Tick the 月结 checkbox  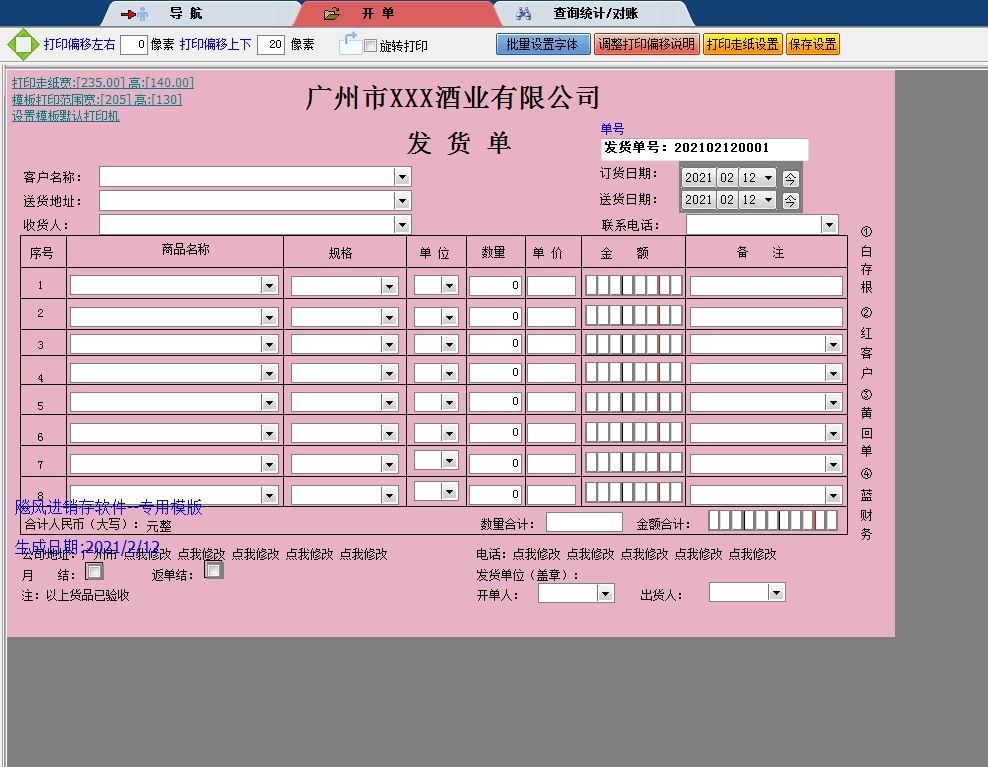[x=94, y=572]
